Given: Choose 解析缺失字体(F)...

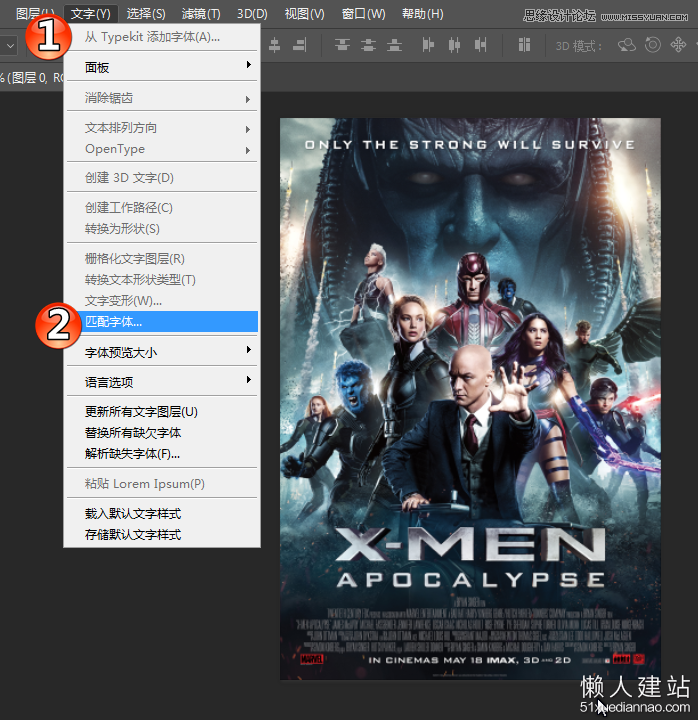Looking at the screenshot, I should [162, 454].
